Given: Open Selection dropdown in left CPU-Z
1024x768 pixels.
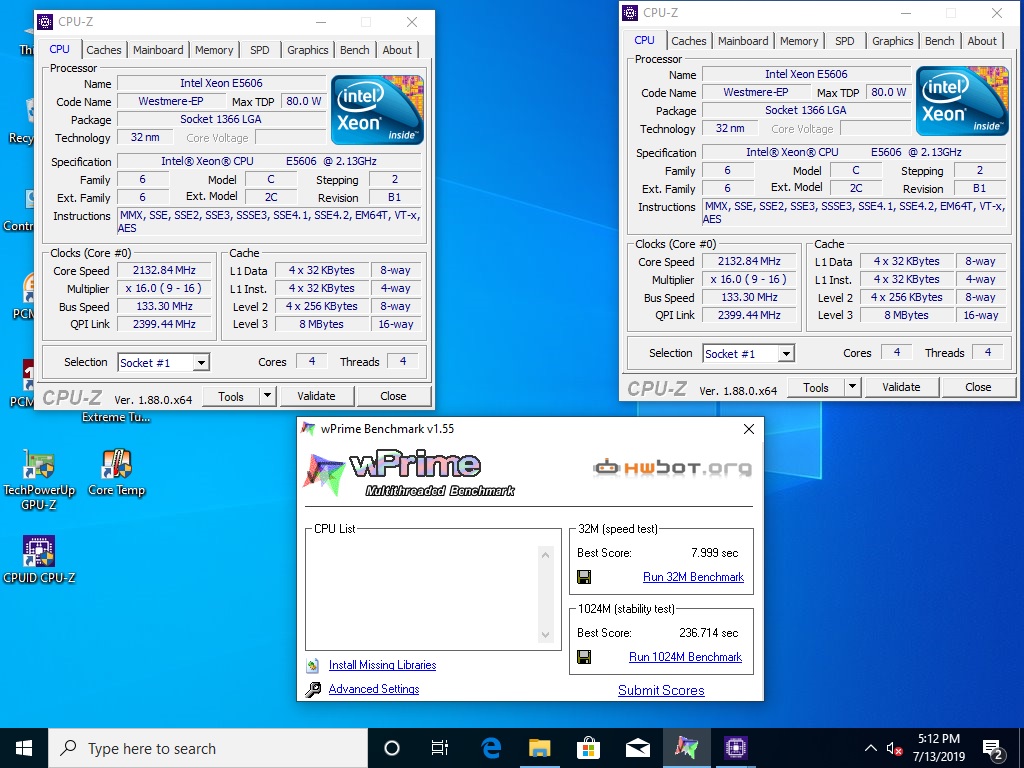Looking at the screenshot, I should pyautogui.click(x=202, y=362).
